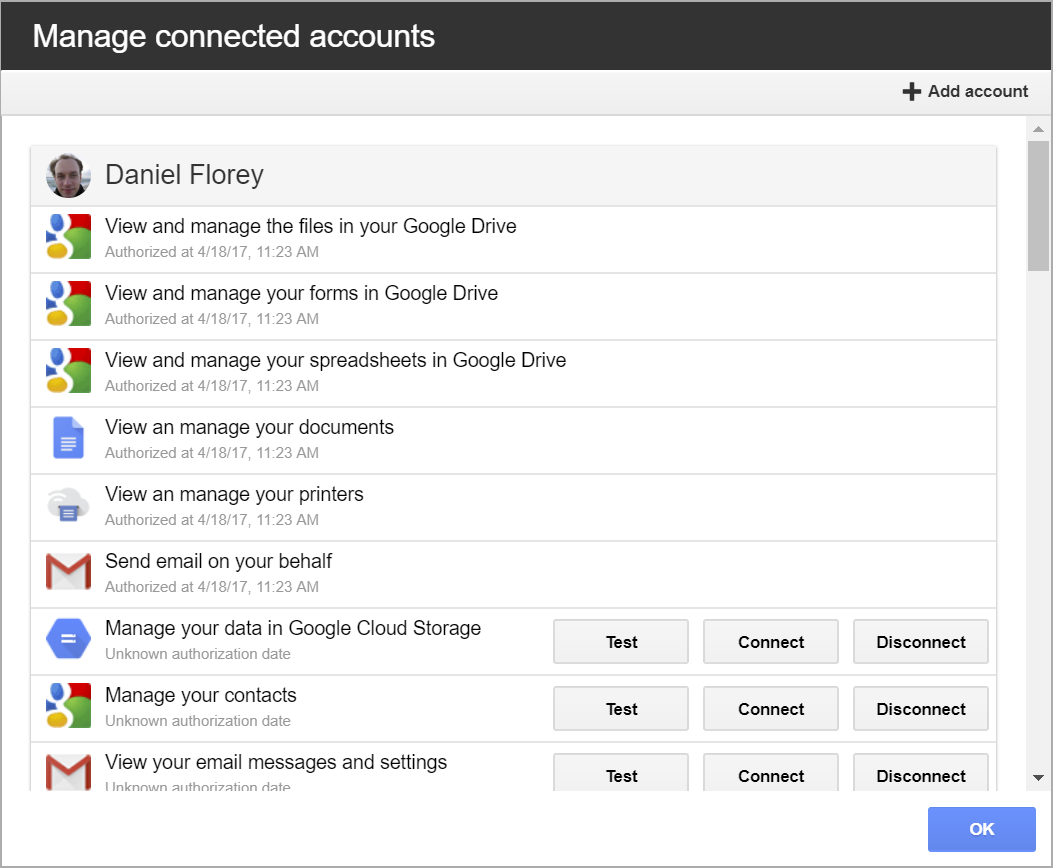The width and height of the screenshot is (1053, 868).
Task: Click the Daniel Florey account name
Action: point(185,175)
